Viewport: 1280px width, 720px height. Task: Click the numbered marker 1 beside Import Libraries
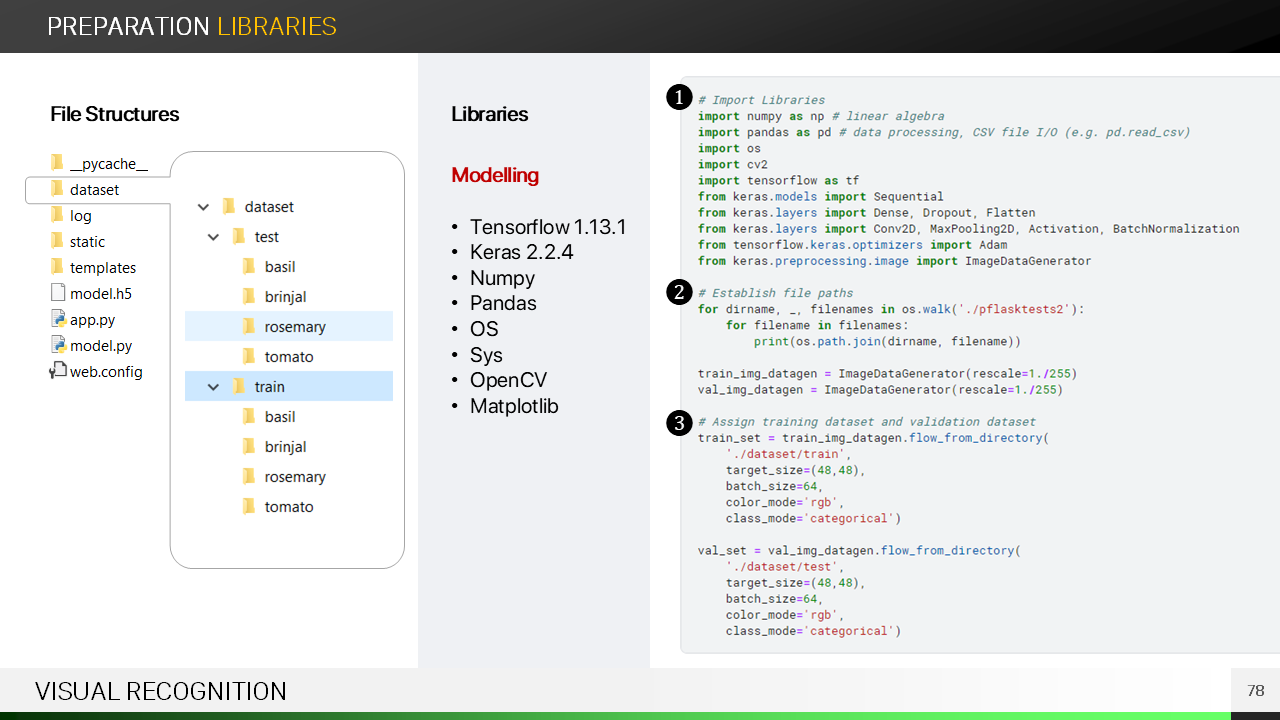[679, 97]
